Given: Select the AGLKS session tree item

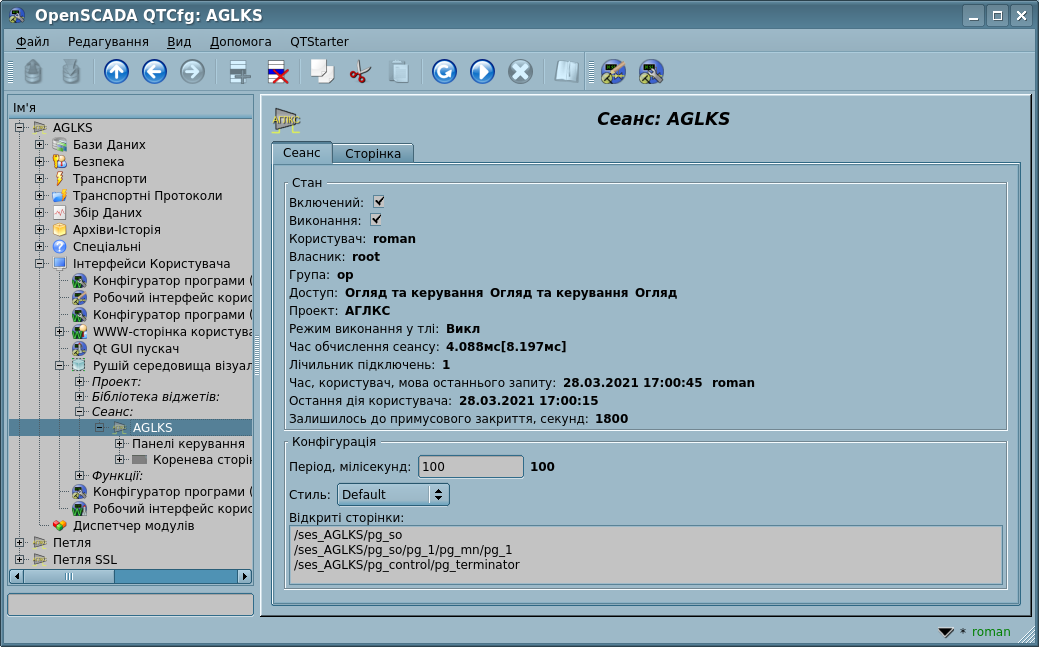Looking at the screenshot, I should [x=152, y=428].
